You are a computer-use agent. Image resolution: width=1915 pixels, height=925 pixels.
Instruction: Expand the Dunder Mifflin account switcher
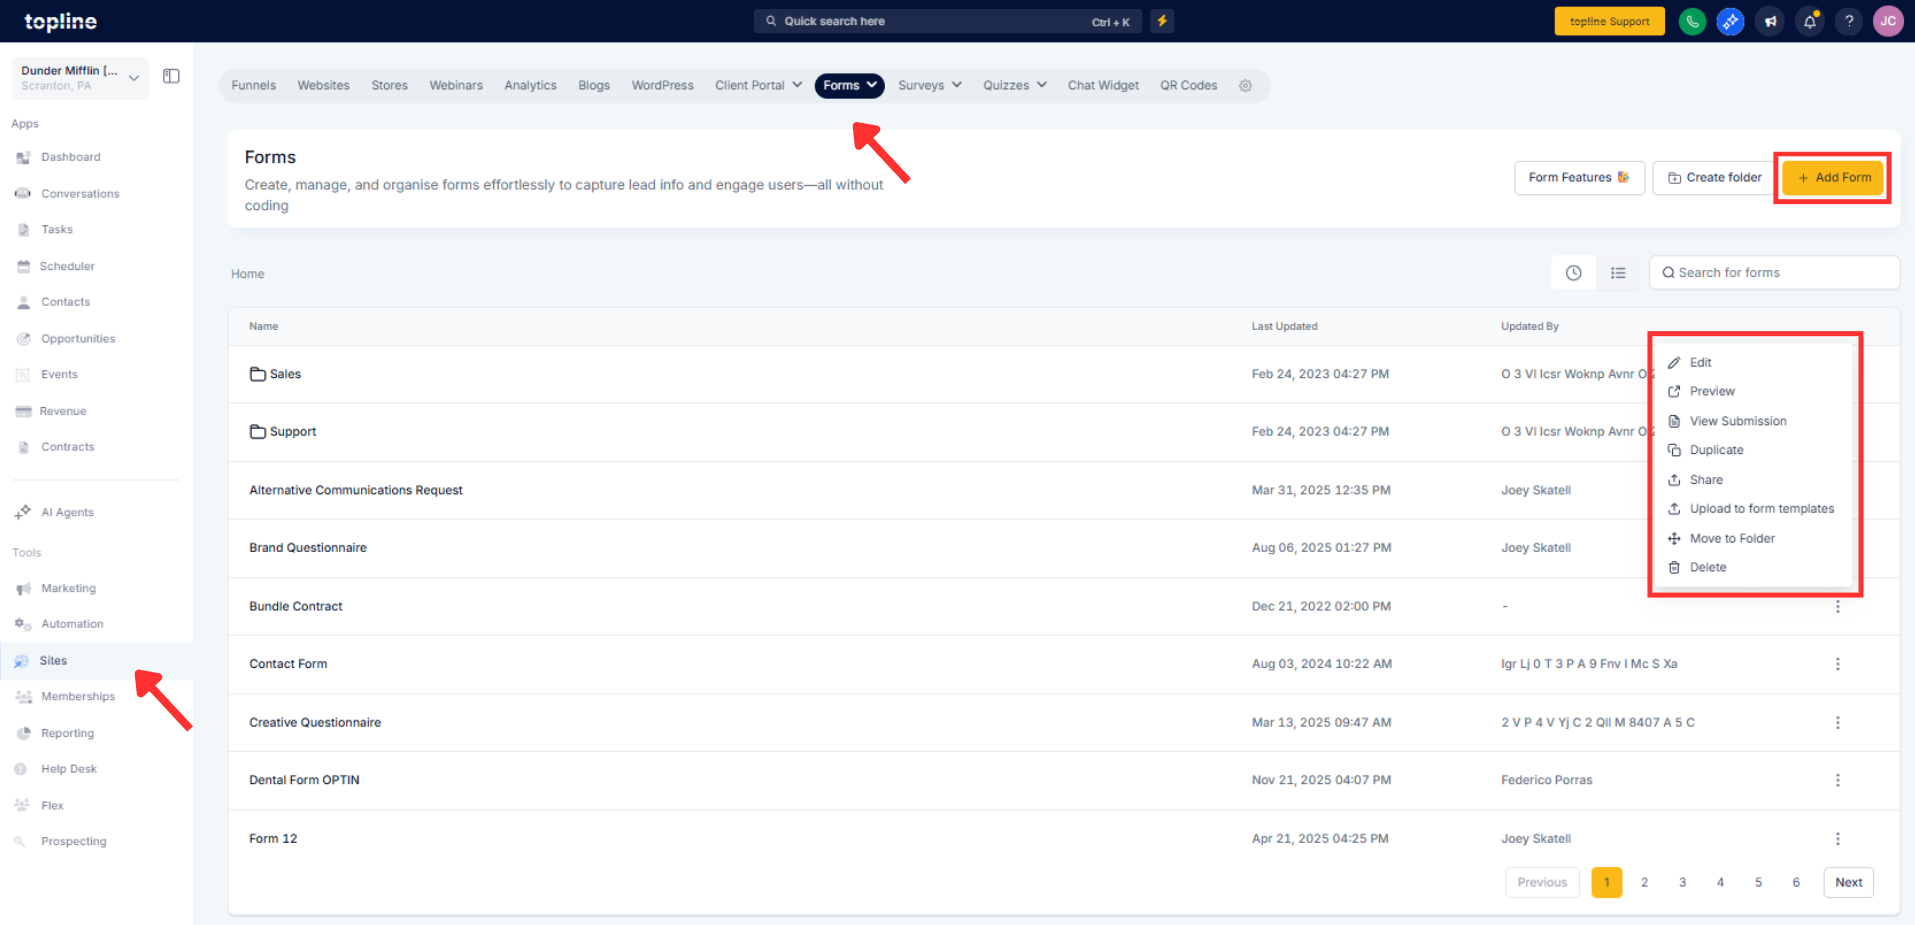(x=80, y=77)
